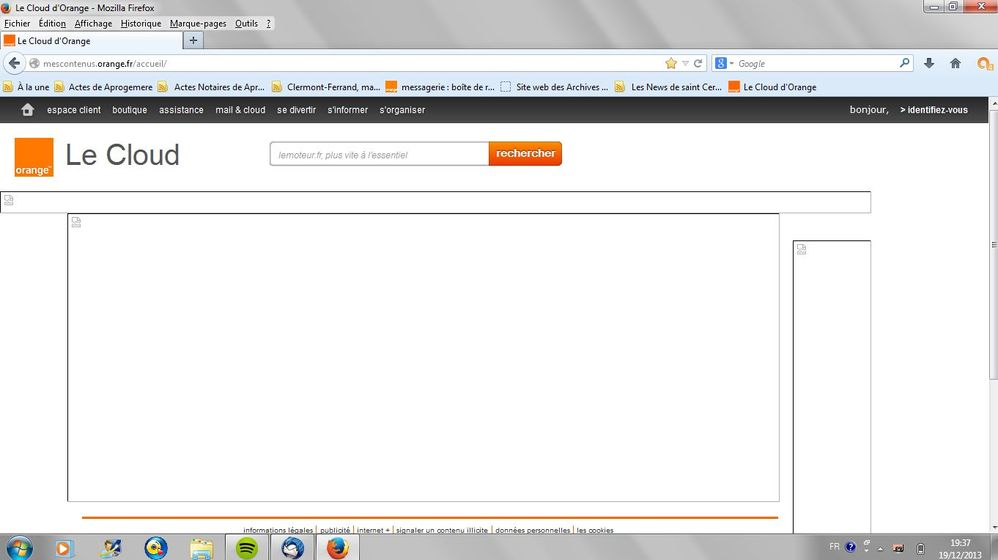Click the Firefox back arrow button

click(14, 63)
